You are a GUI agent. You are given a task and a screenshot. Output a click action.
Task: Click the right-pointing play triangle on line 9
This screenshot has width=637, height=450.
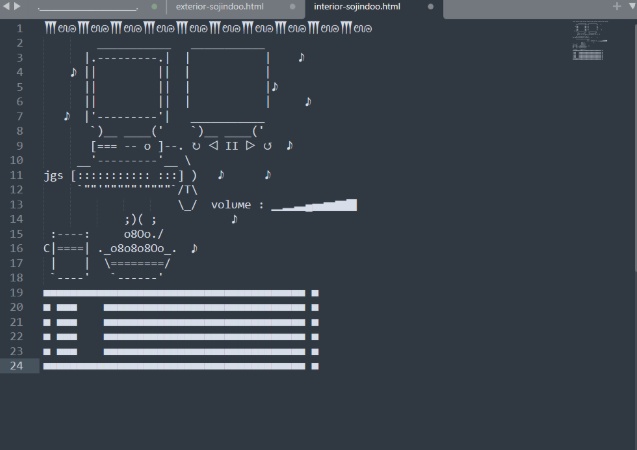[249, 146]
